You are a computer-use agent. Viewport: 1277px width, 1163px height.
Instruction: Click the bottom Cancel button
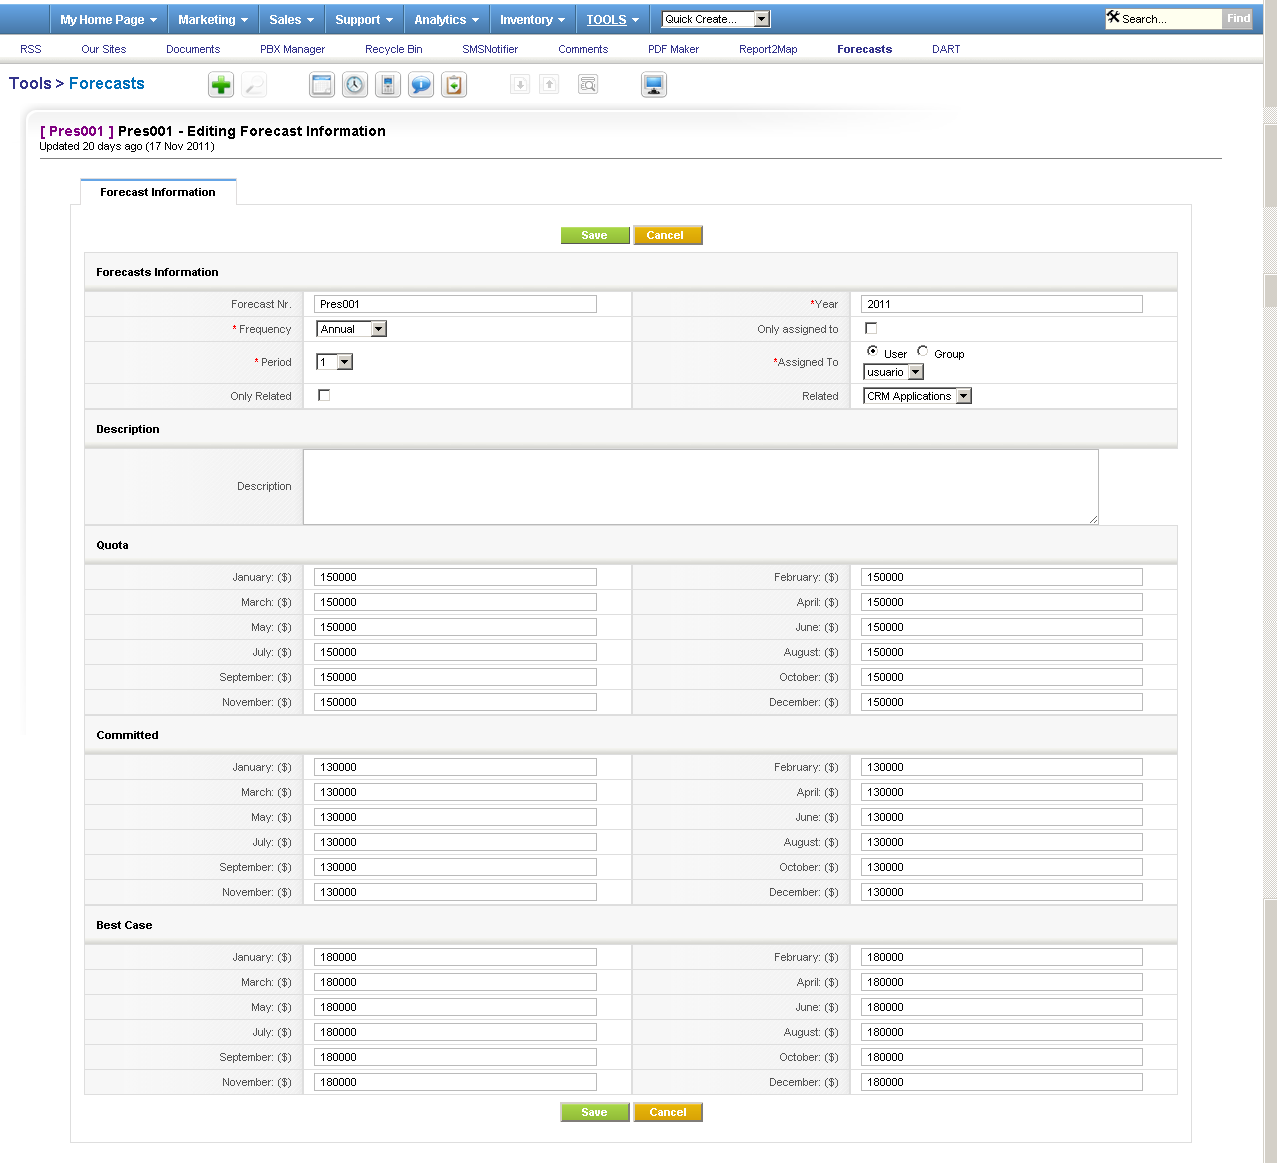click(x=668, y=1112)
